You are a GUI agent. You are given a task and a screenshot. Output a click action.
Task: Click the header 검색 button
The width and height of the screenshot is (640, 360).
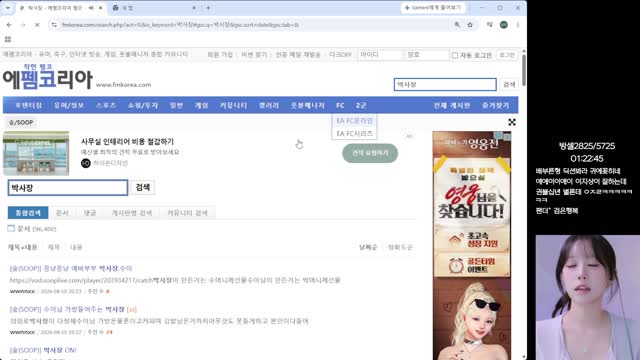coord(509,84)
